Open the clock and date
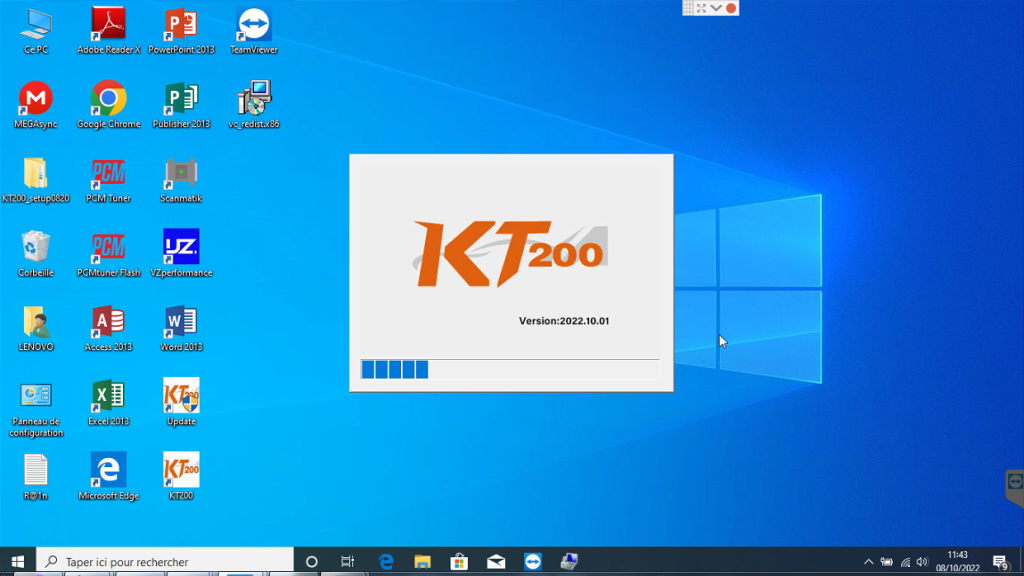The width and height of the screenshot is (1024, 576). (957, 562)
